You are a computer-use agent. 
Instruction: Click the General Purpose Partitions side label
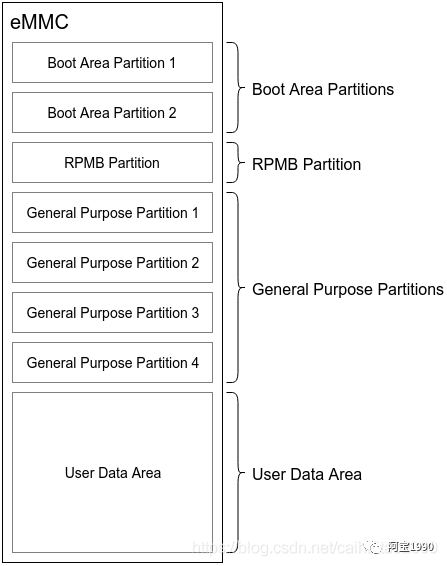348,289
